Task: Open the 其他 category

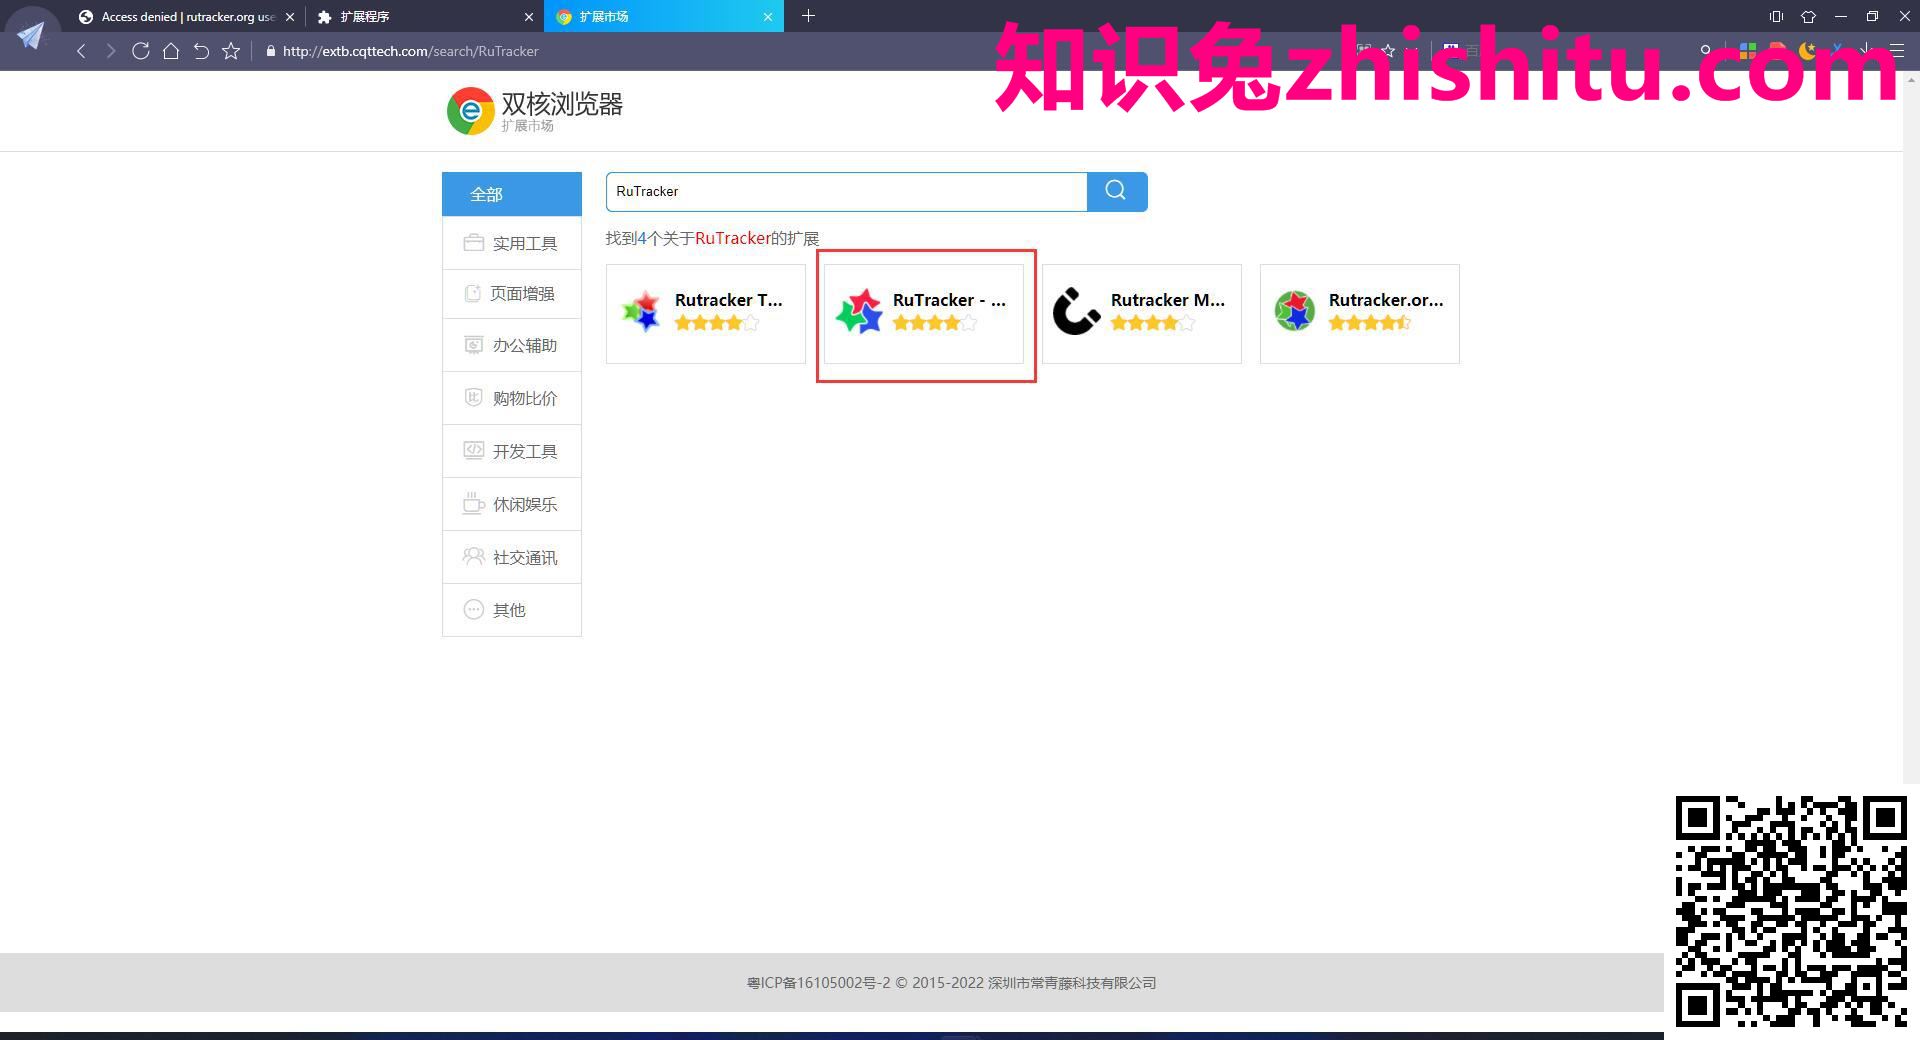Action: click(512, 610)
